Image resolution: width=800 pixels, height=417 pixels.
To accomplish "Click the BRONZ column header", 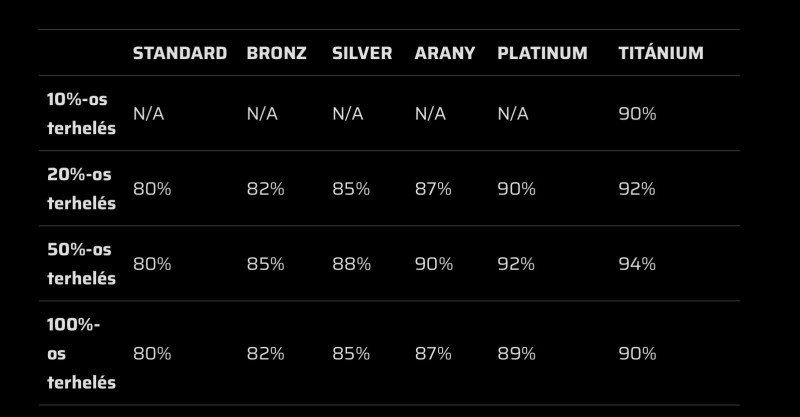I will (276, 53).
